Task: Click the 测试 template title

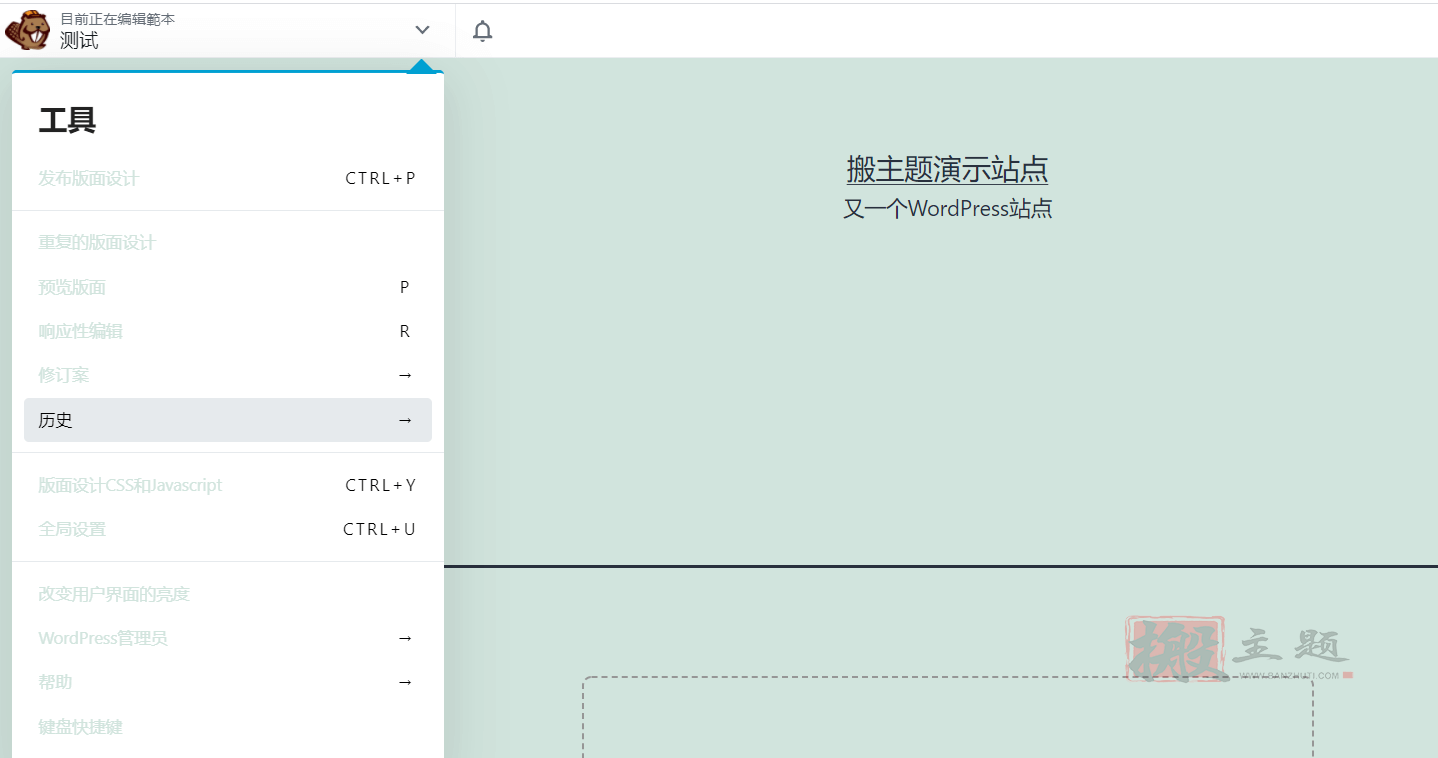Action: pyautogui.click(x=79, y=40)
